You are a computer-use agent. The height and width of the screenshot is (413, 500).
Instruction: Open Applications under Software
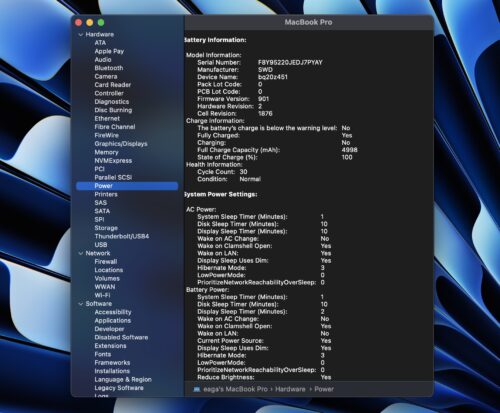click(113, 320)
